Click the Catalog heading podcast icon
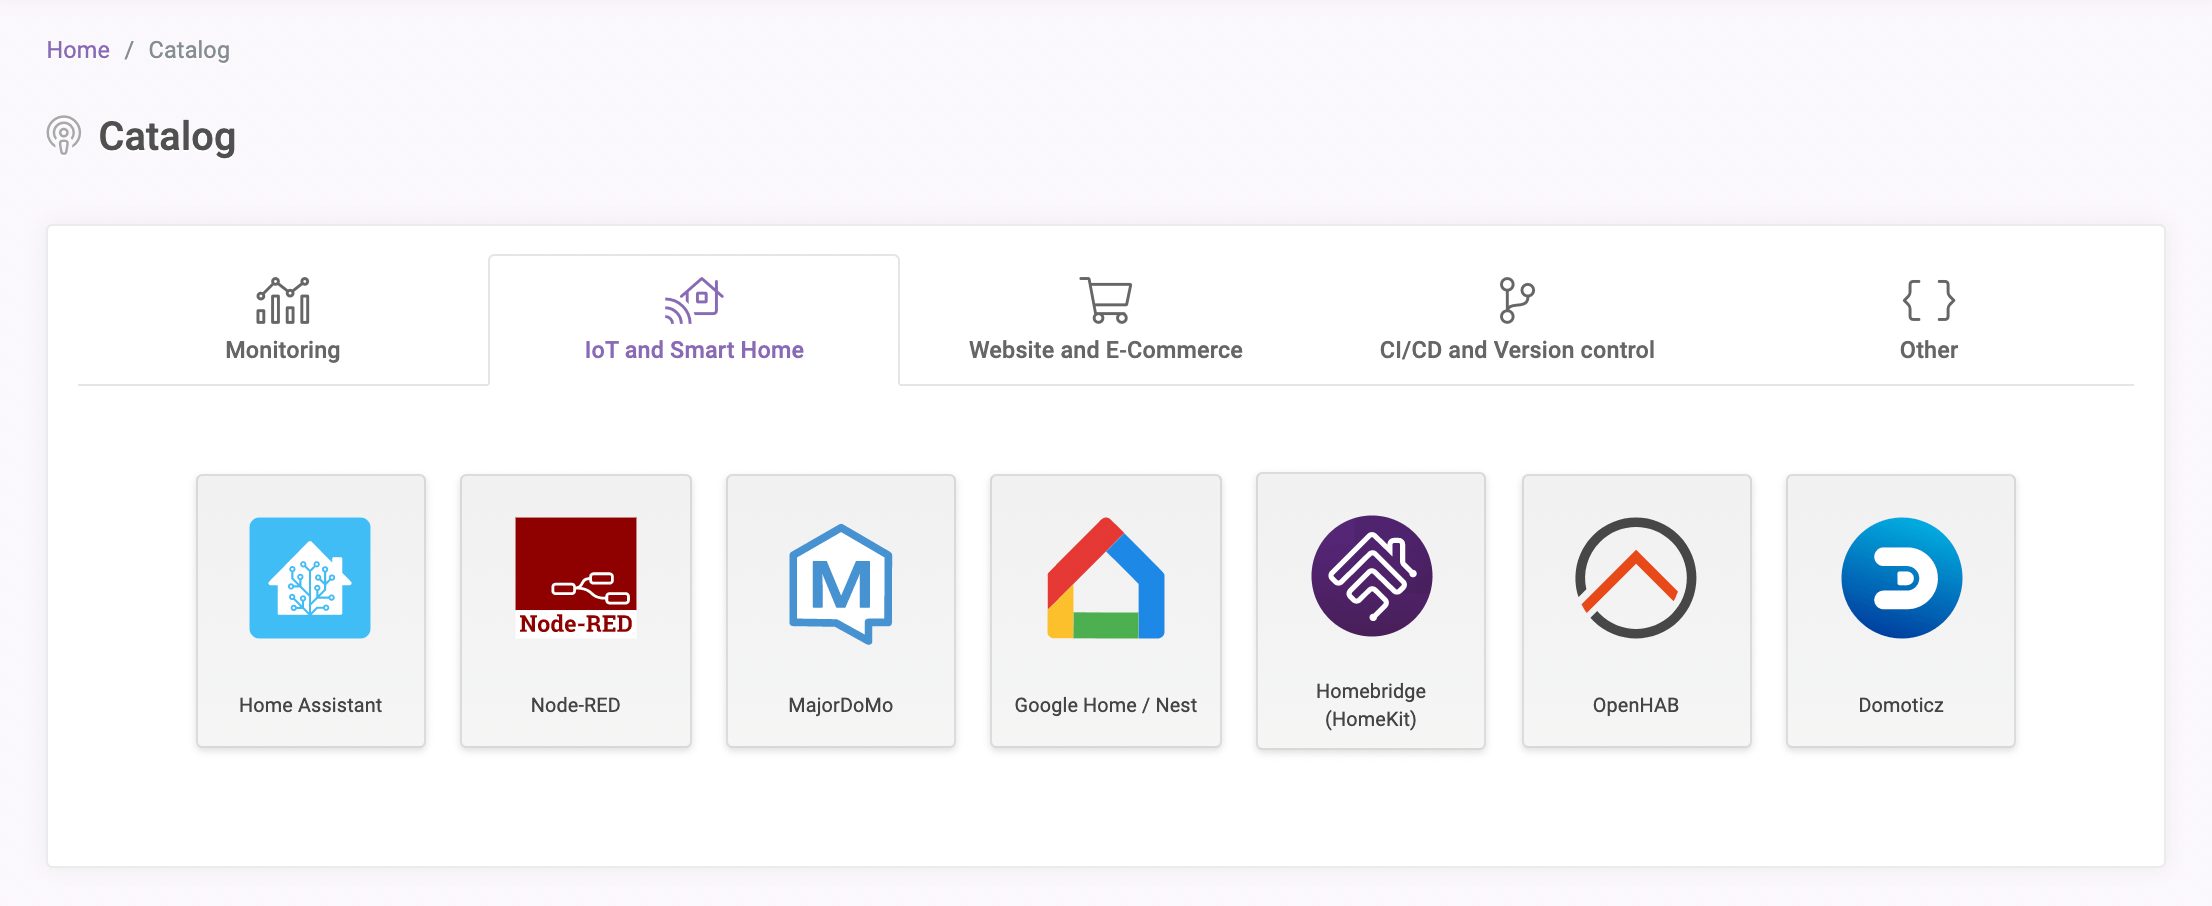Screen dimensions: 2212x906 pyautogui.click(x=64, y=135)
